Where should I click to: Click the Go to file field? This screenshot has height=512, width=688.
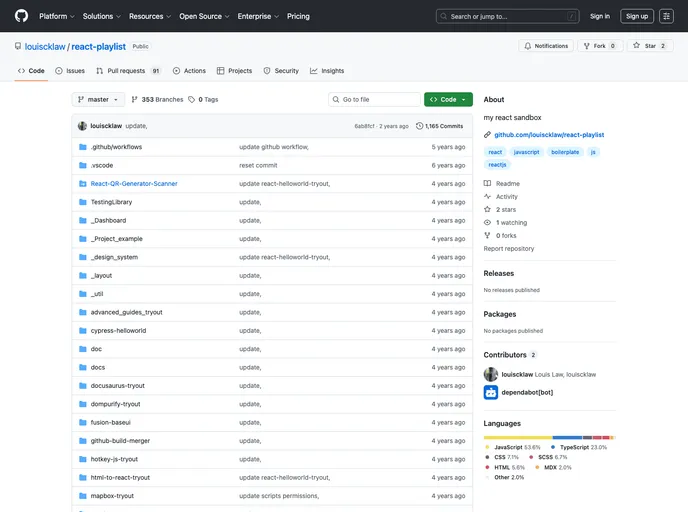(375, 100)
